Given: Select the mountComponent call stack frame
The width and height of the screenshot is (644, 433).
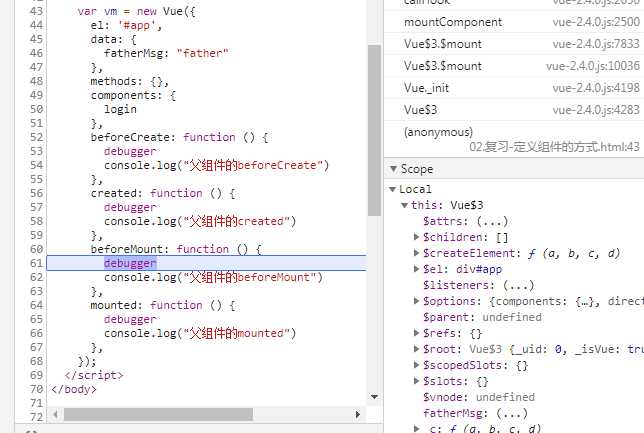Looking at the screenshot, I should (x=514, y=22).
